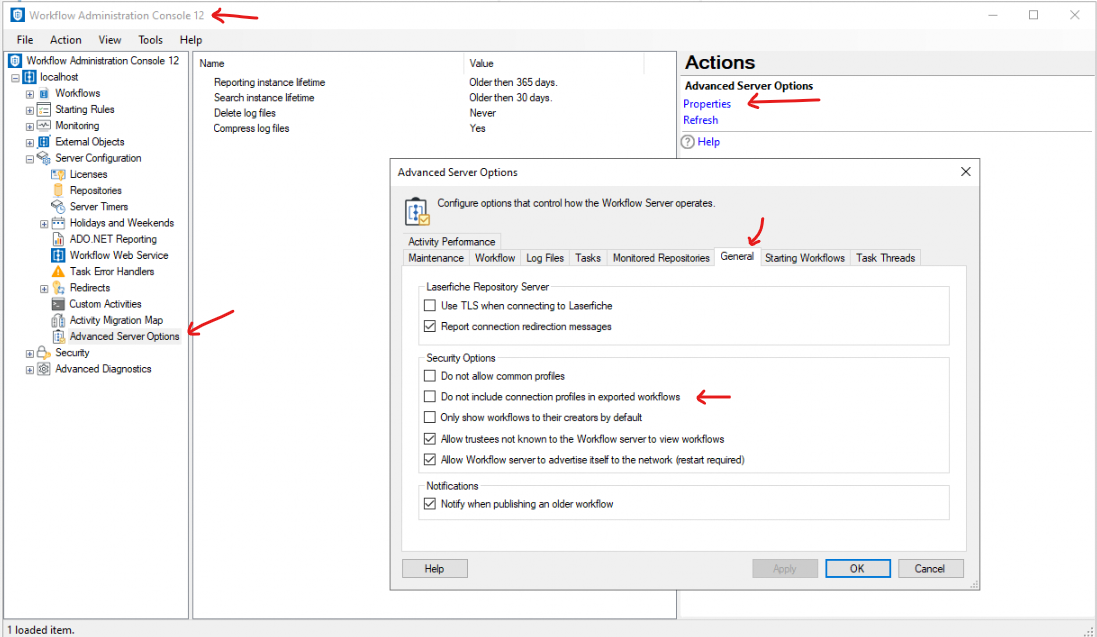Click the root Workflow Administration Console icon
Viewport: 1097px width, 637px height.
(x=15, y=61)
